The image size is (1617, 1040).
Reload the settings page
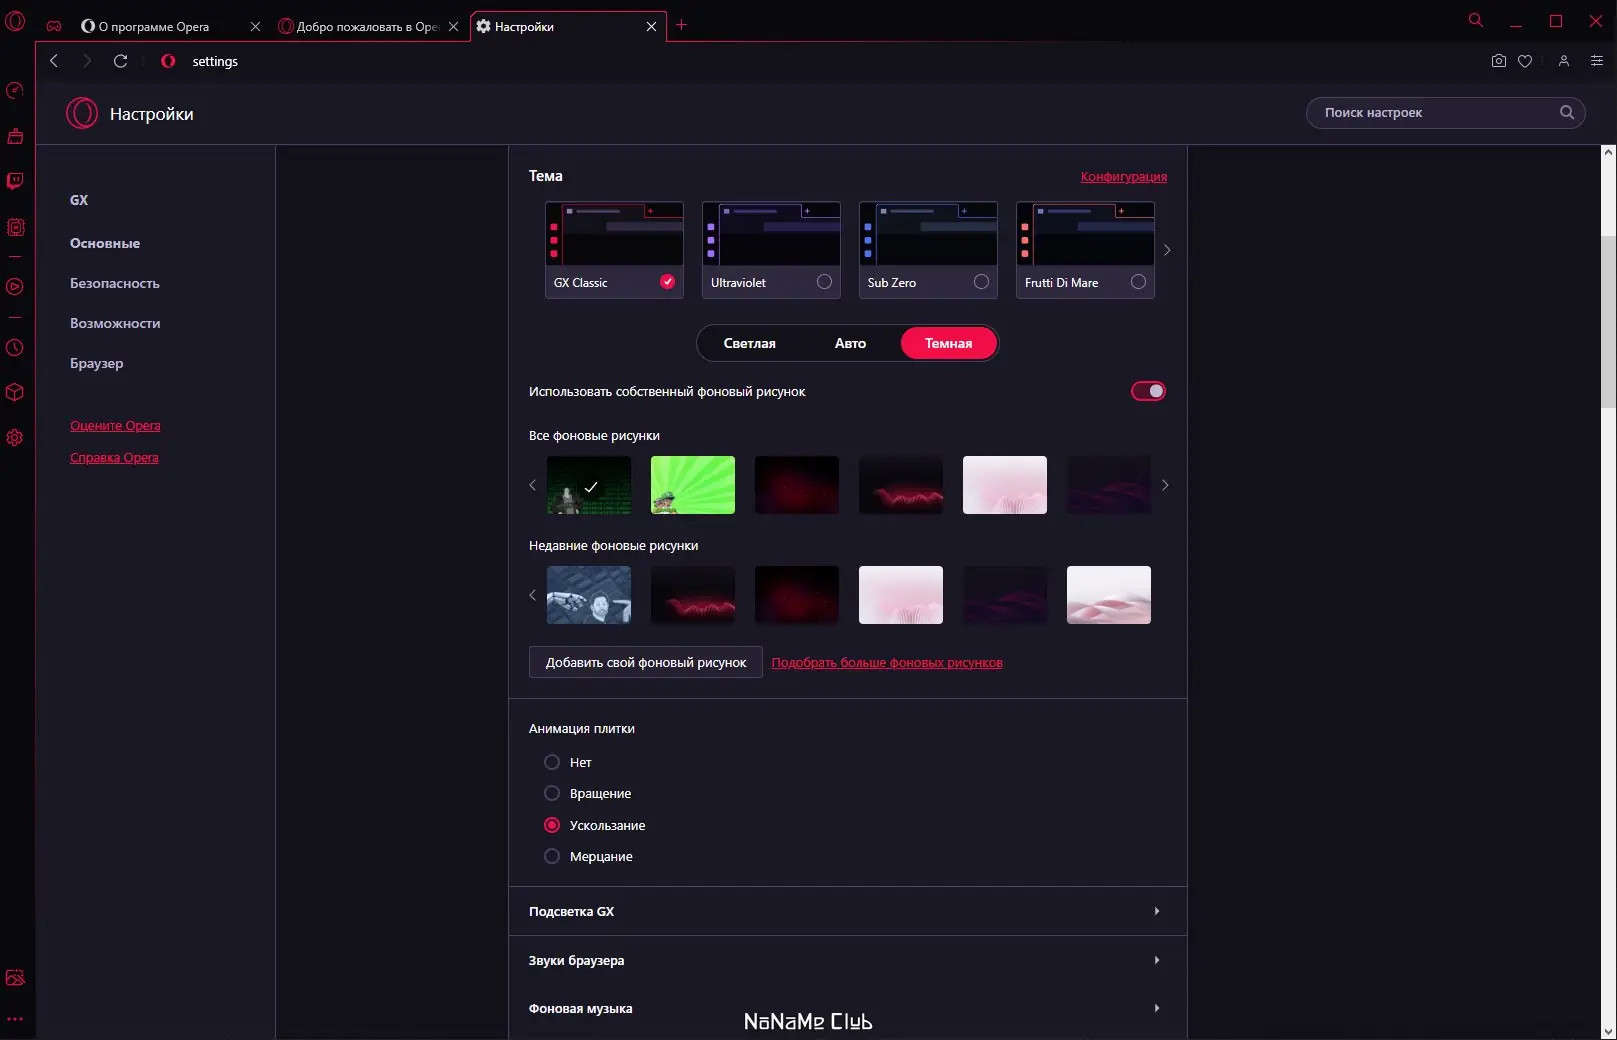coord(121,61)
